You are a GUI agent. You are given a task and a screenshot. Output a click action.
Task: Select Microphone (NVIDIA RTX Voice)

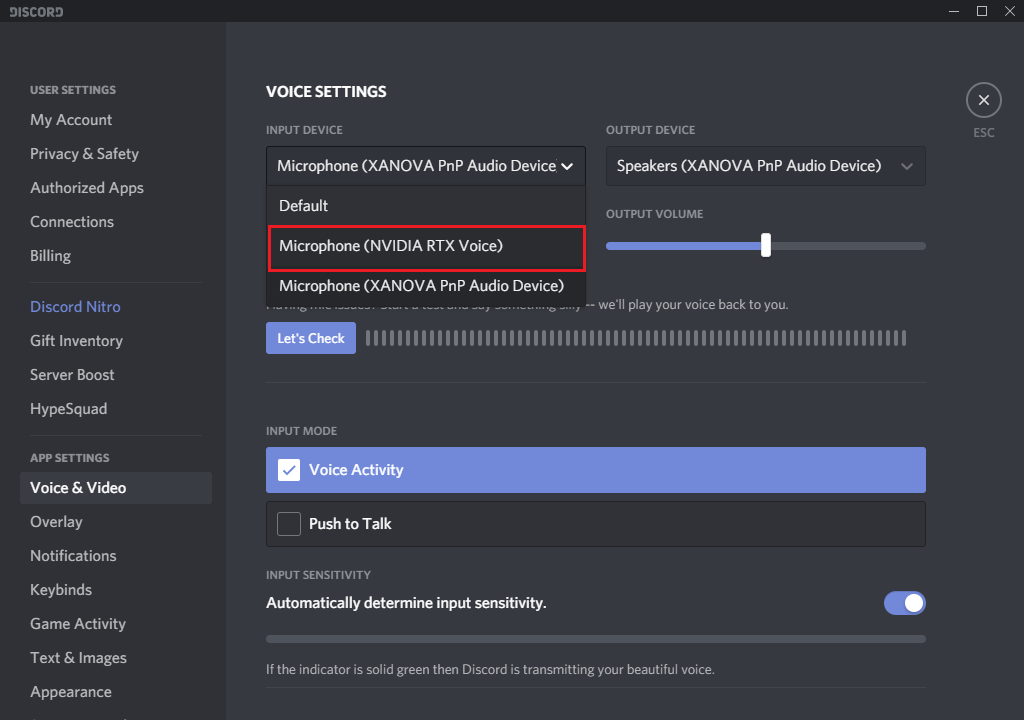tap(426, 246)
